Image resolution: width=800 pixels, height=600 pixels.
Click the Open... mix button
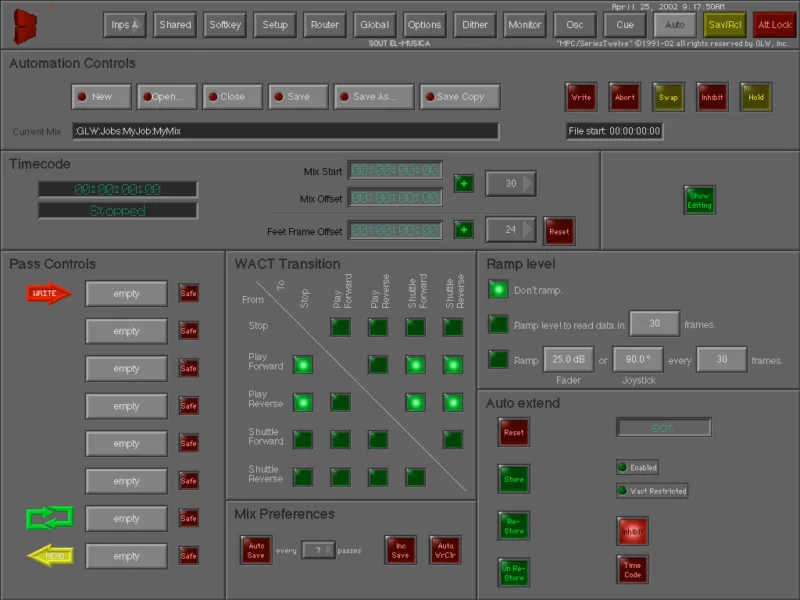tap(167, 97)
